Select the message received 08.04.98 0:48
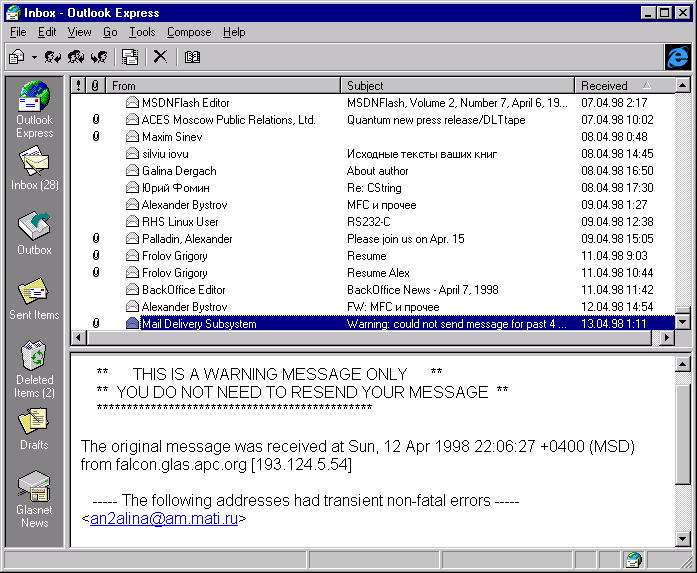 [373, 136]
